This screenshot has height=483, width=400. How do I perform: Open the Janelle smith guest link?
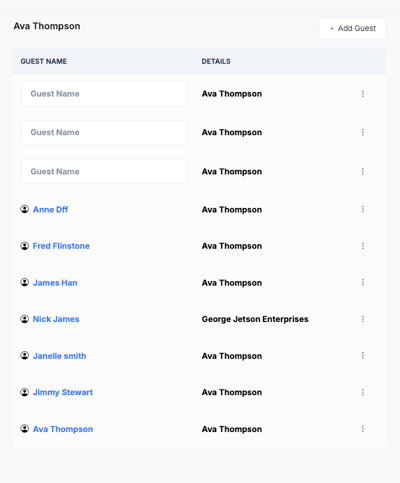pos(59,356)
